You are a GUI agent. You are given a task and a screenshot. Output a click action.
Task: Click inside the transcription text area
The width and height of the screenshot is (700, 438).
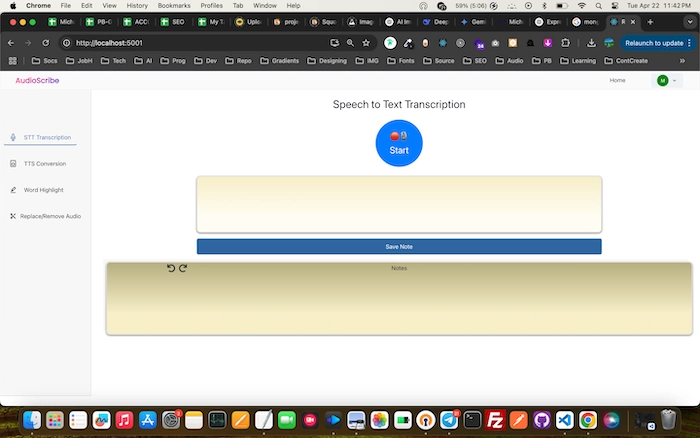click(399, 204)
